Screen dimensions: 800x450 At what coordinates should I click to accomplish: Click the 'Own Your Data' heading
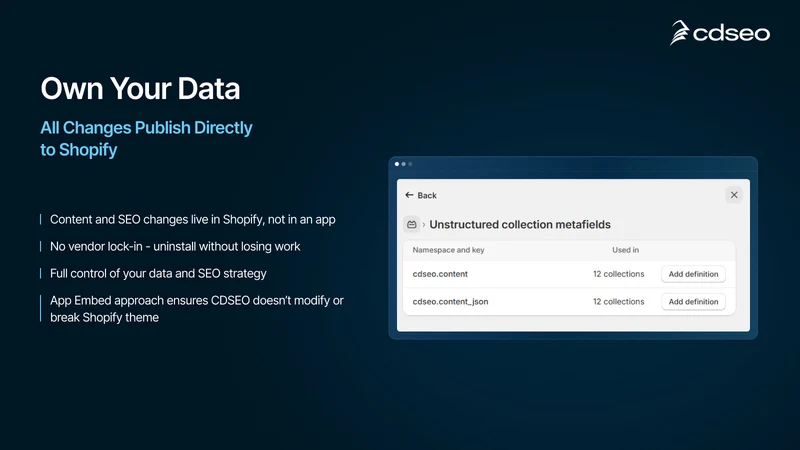[x=140, y=88]
